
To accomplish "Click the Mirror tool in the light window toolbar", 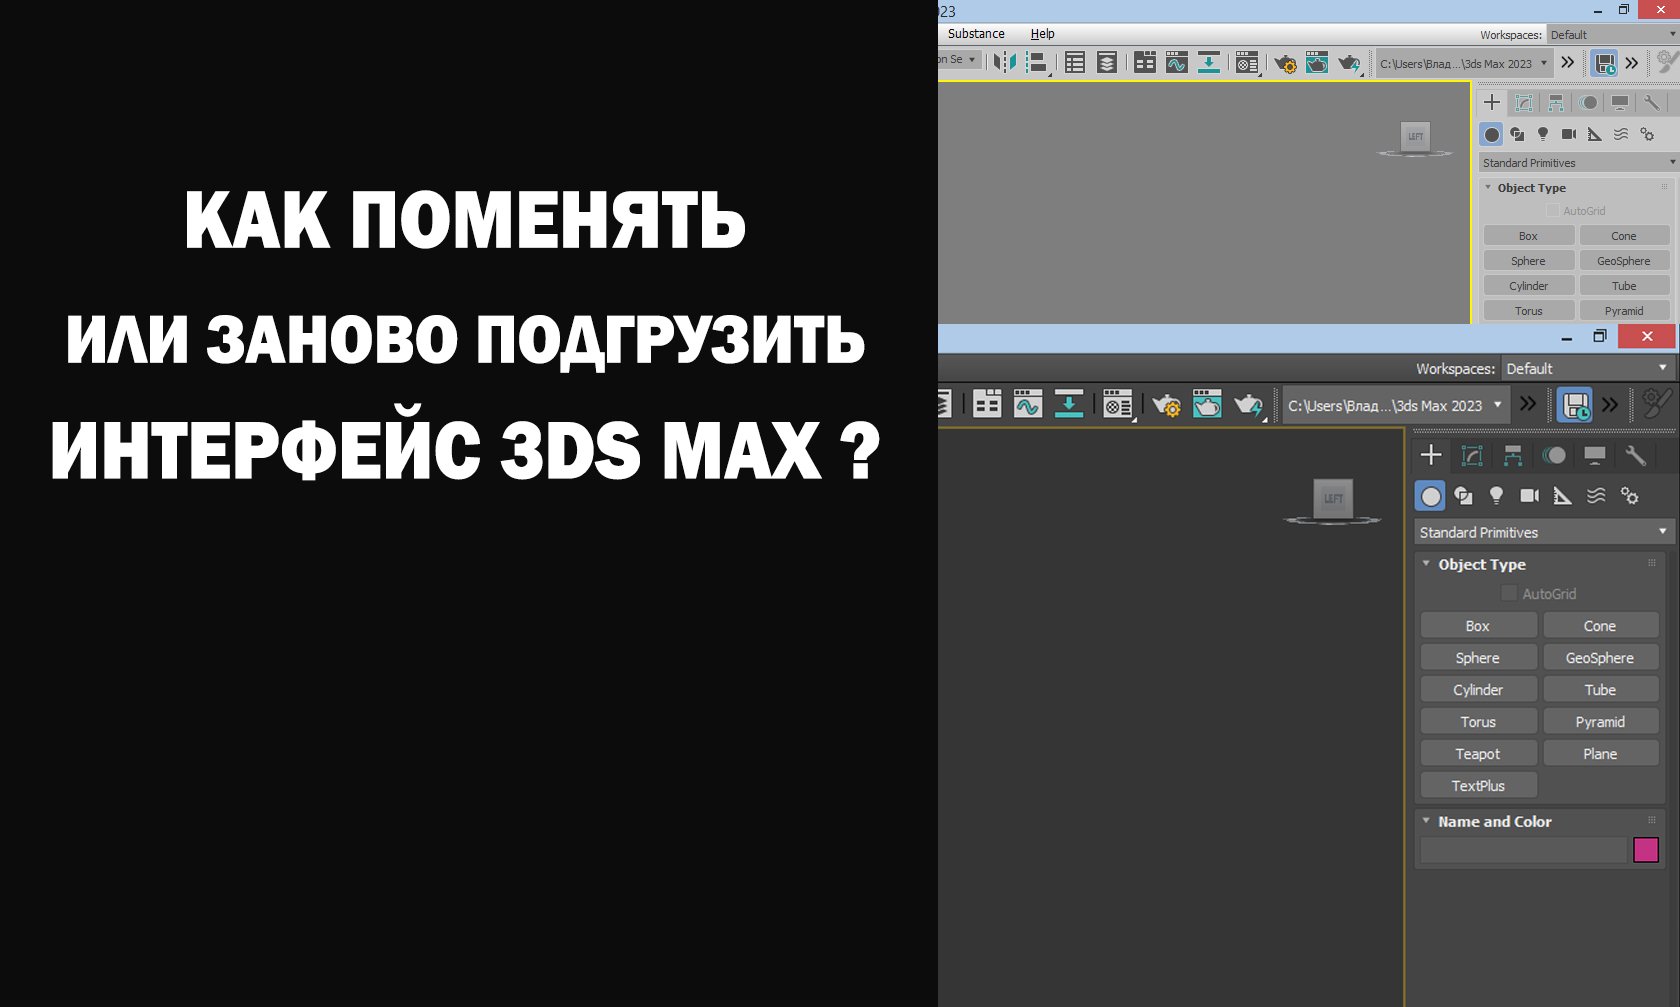I will point(1005,63).
